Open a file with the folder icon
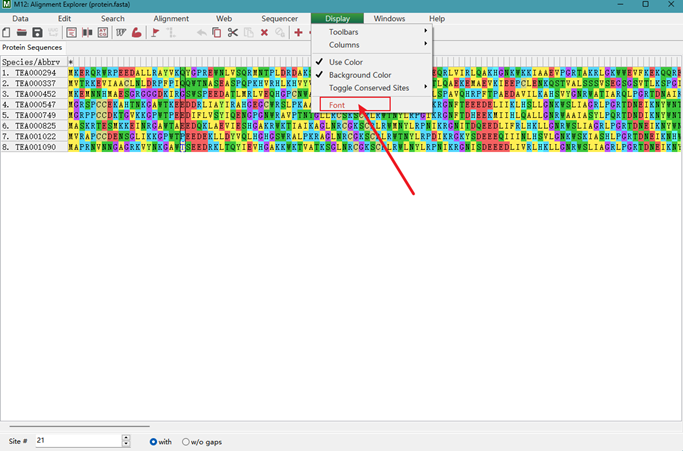This screenshot has width=683, height=451. [x=22, y=33]
